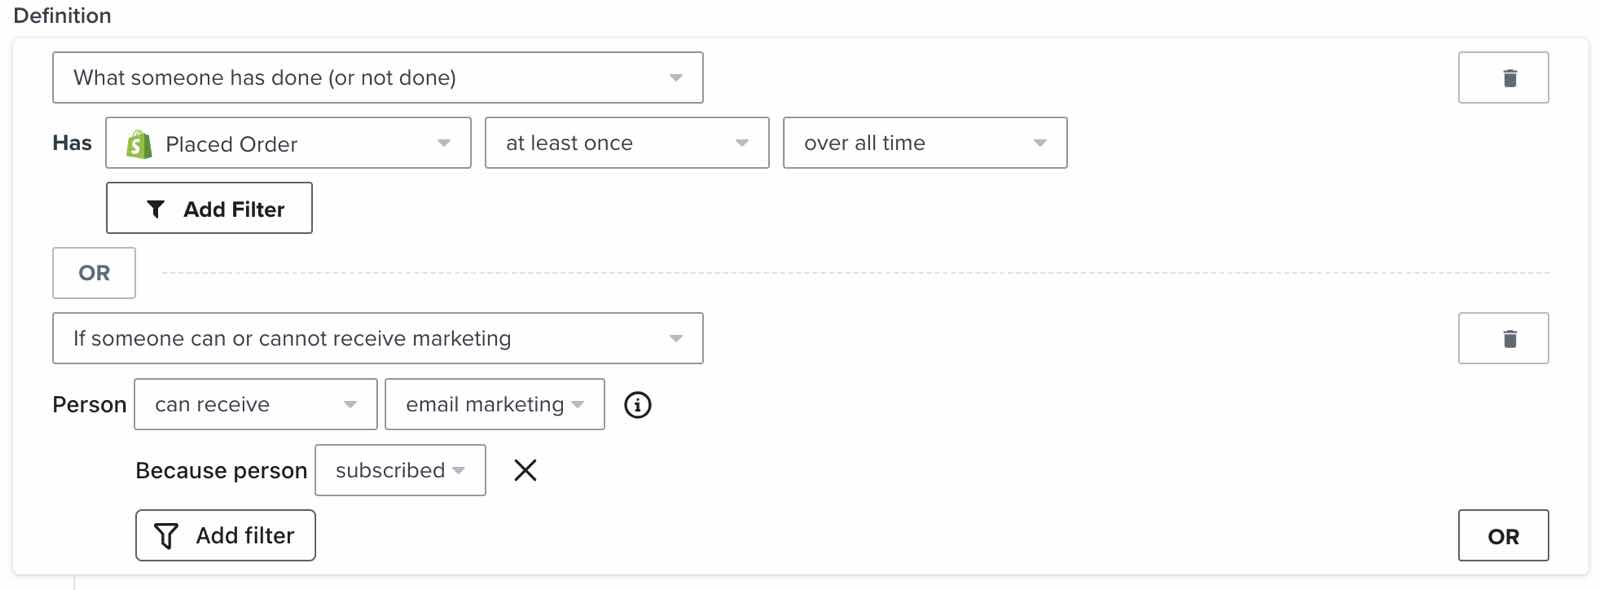This screenshot has height=590, width=1600.
Task: Click the caret arrow of 'over all time'
Action: pyautogui.click(x=1040, y=143)
